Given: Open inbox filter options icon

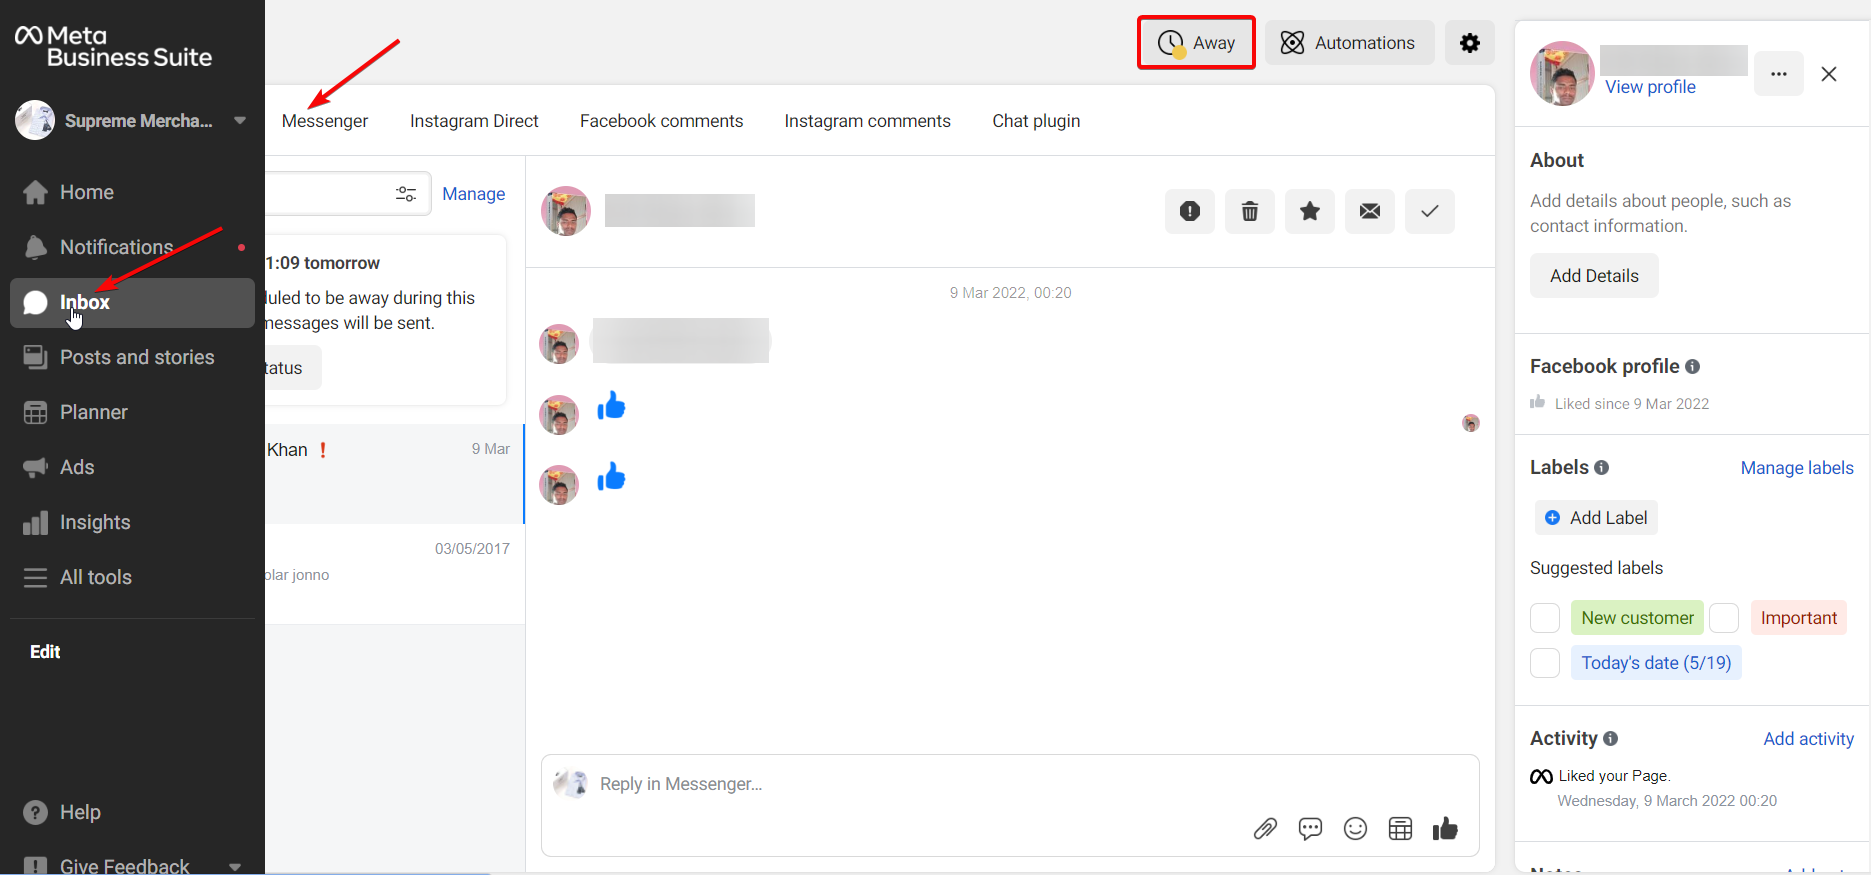Looking at the screenshot, I should 406,194.
